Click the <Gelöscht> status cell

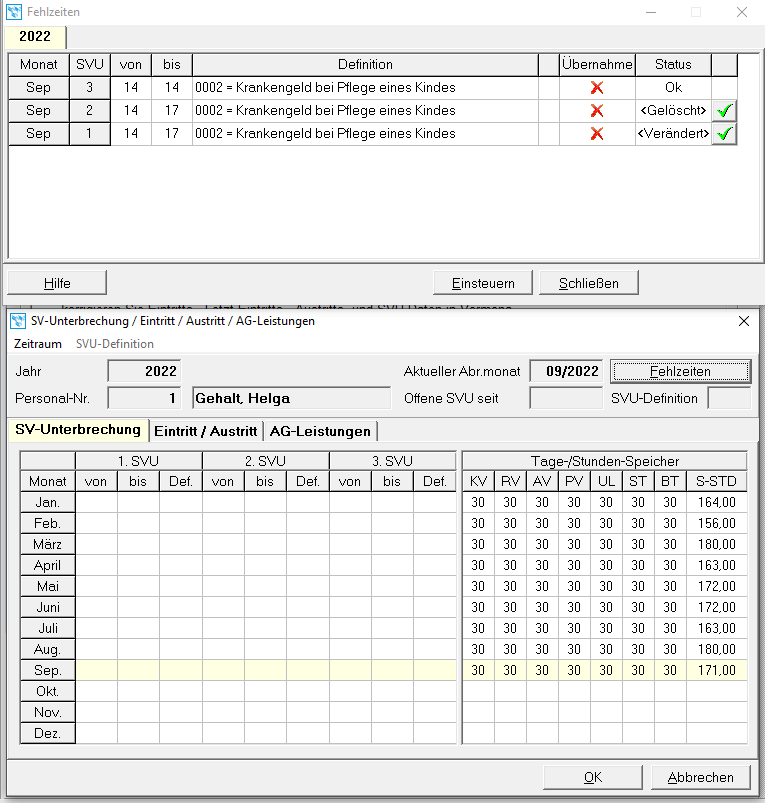pos(673,111)
